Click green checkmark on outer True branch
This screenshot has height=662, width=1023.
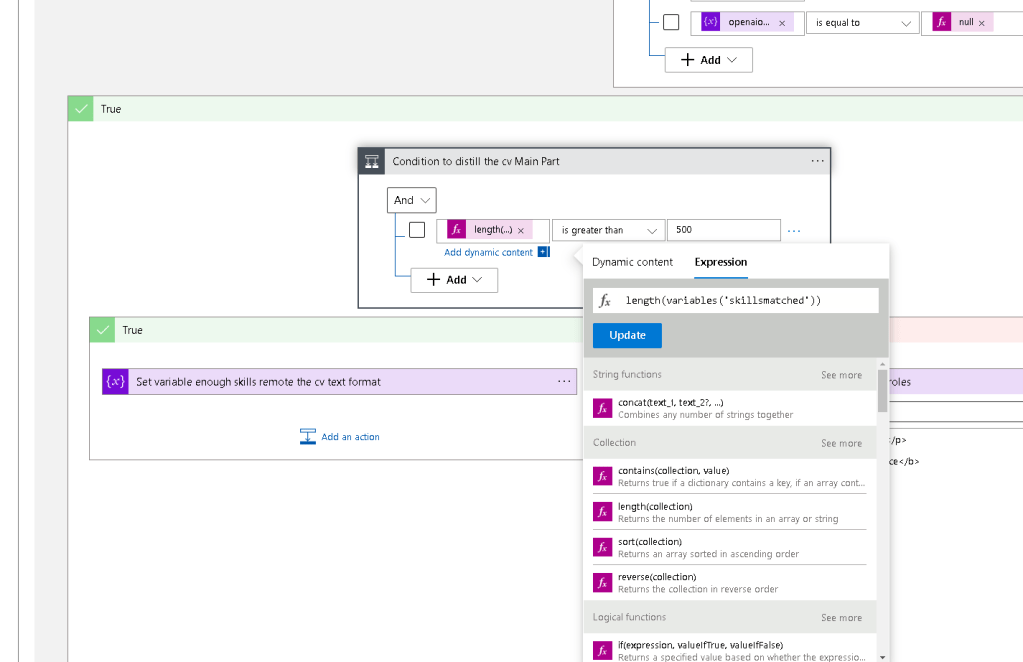tap(81, 109)
